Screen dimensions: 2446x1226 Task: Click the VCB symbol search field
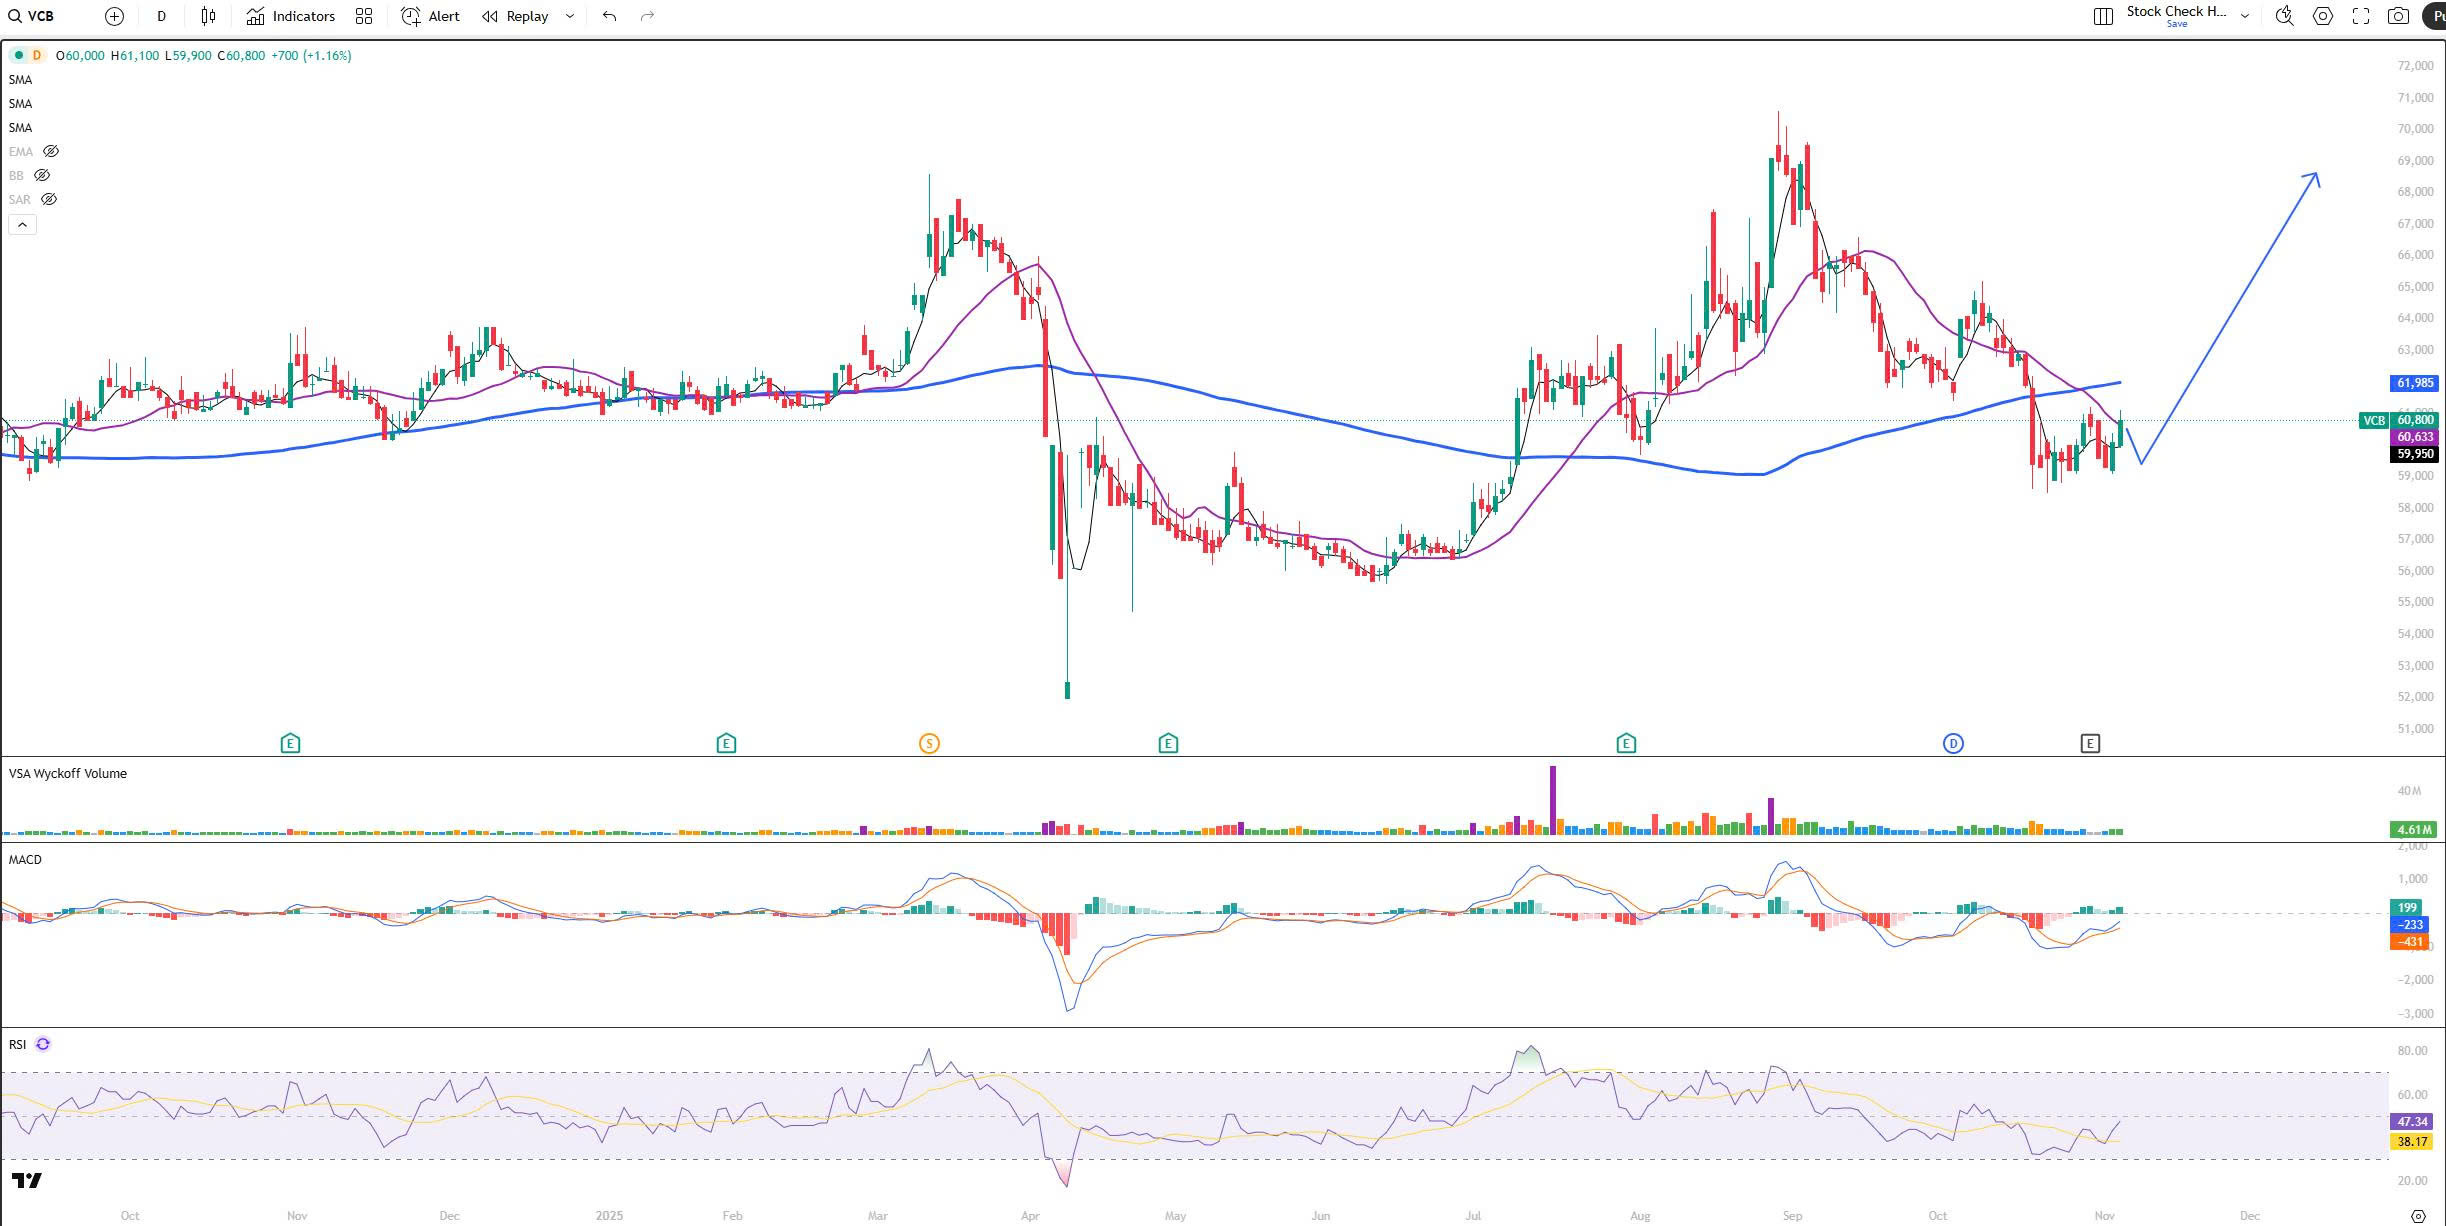(40, 16)
